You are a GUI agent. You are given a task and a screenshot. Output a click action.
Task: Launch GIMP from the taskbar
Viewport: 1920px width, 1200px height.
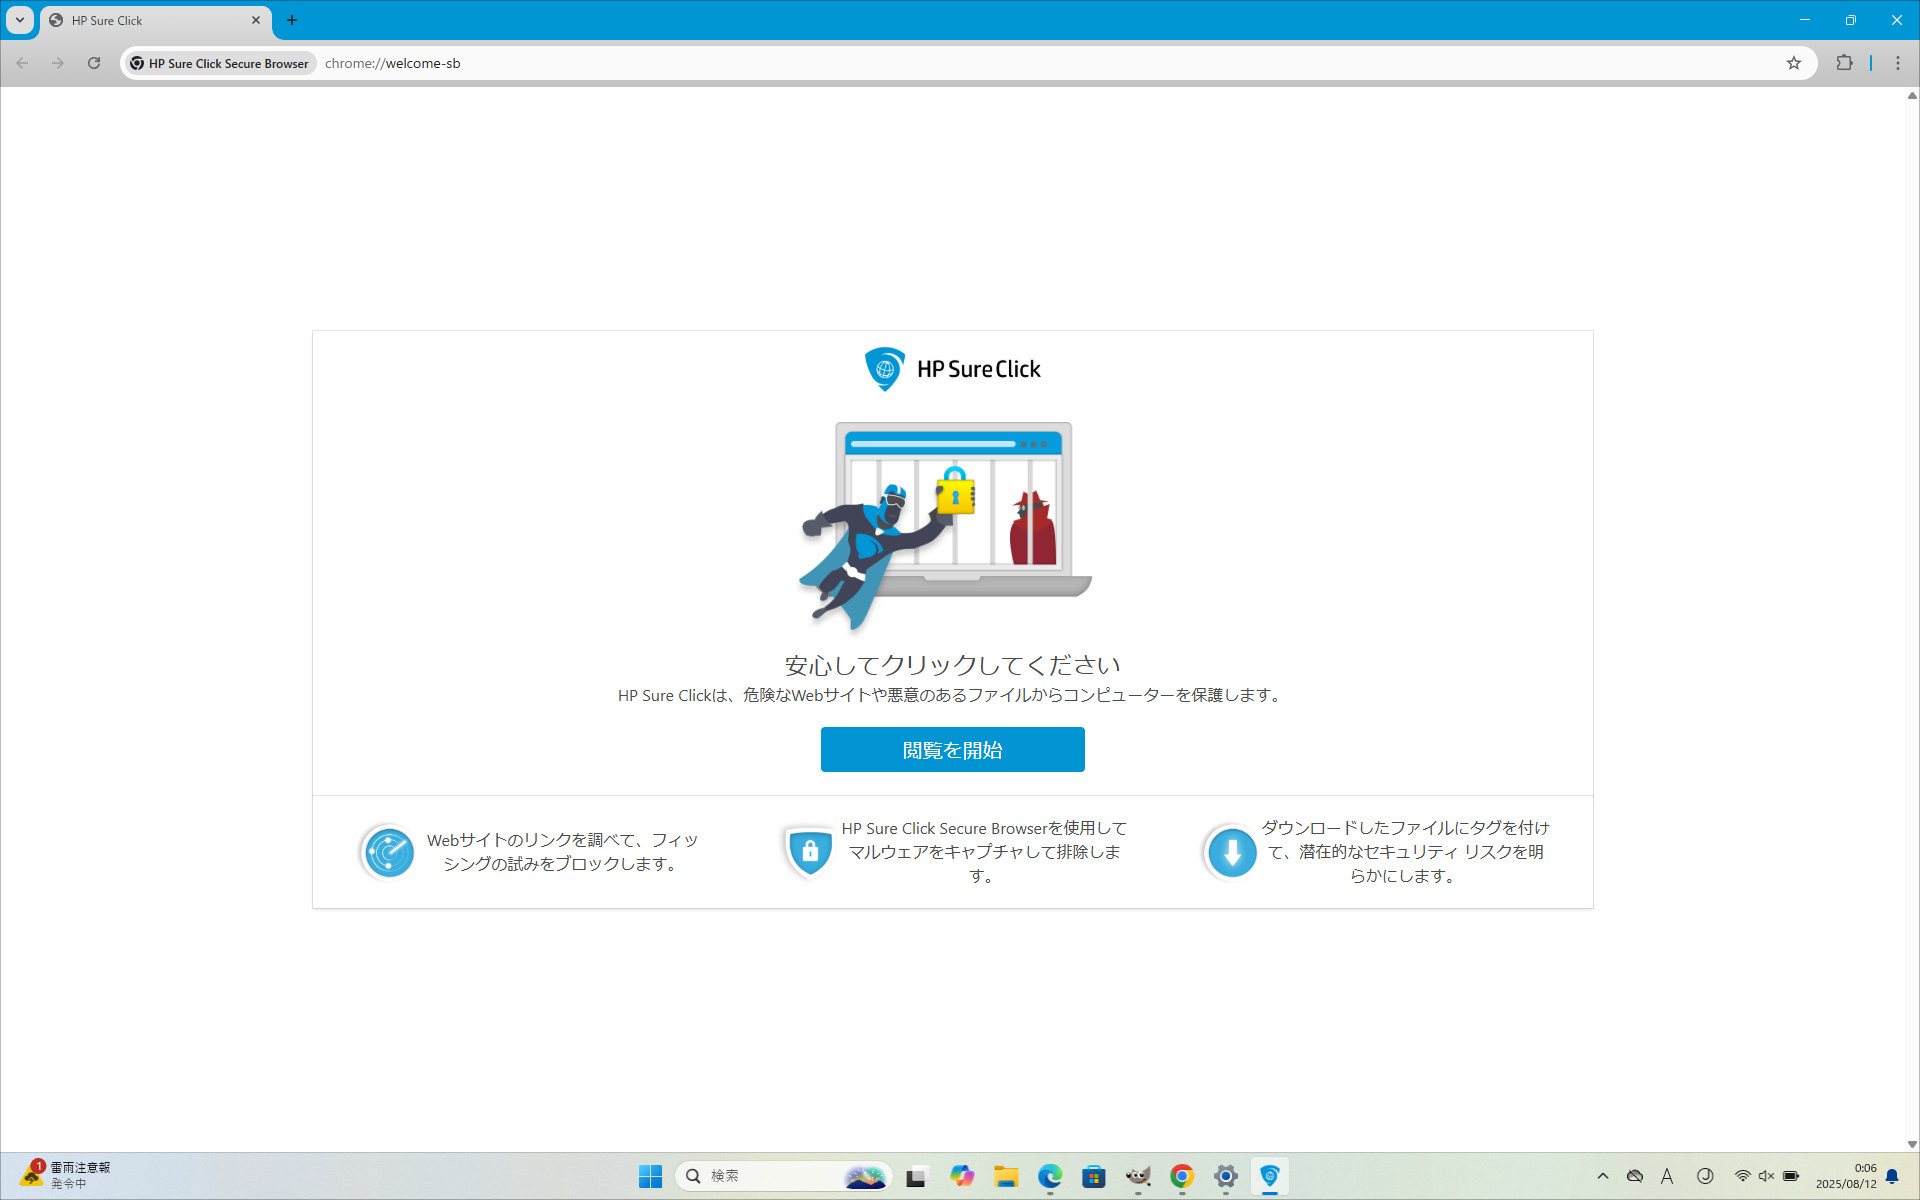pos(1138,1177)
